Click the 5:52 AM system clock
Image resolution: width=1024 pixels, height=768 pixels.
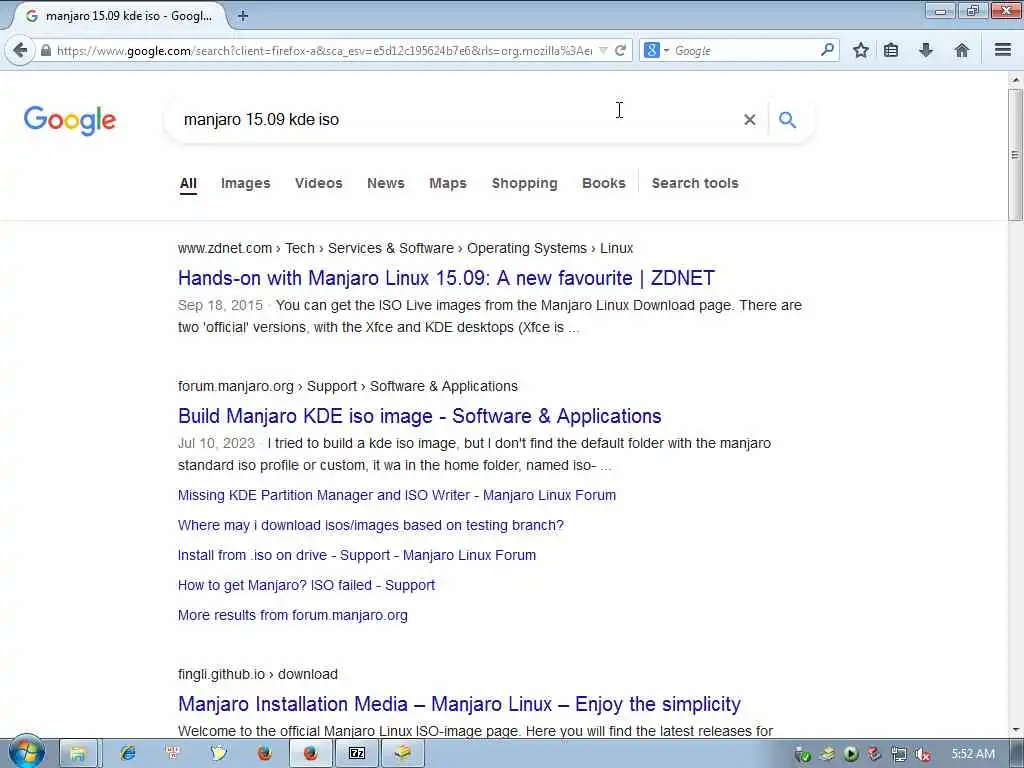973,754
